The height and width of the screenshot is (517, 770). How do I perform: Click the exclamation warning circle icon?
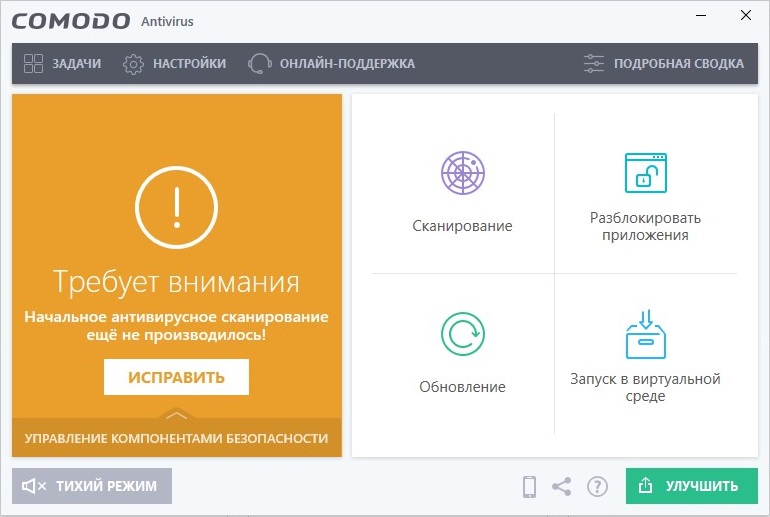pyautogui.click(x=176, y=207)
